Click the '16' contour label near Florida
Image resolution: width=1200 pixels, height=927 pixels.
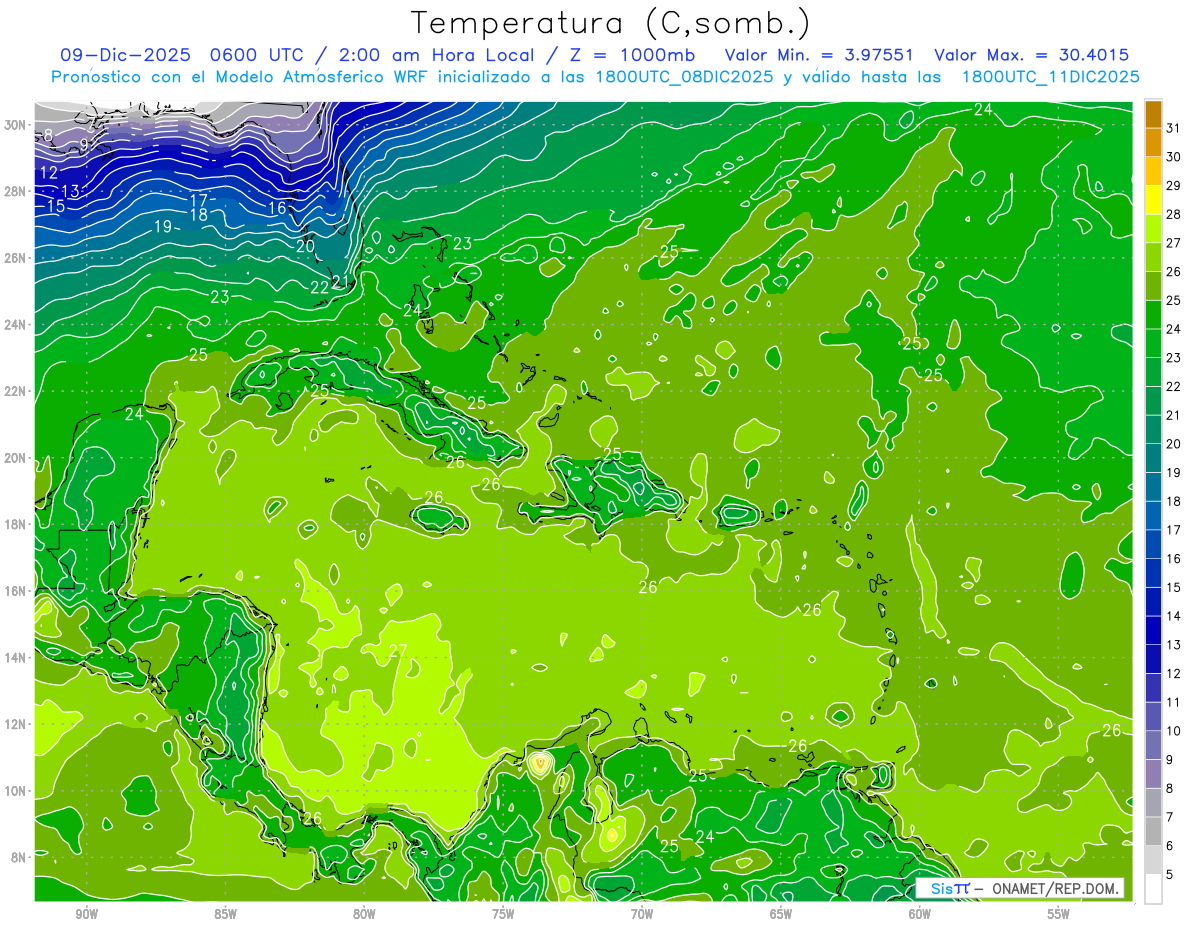[277, 208]
